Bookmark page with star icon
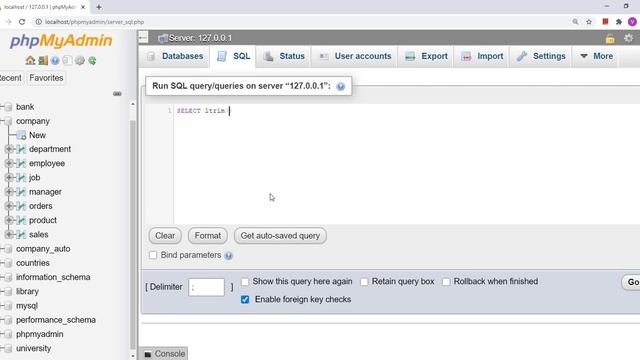This screenshot has height=360, width=640. 589,22
